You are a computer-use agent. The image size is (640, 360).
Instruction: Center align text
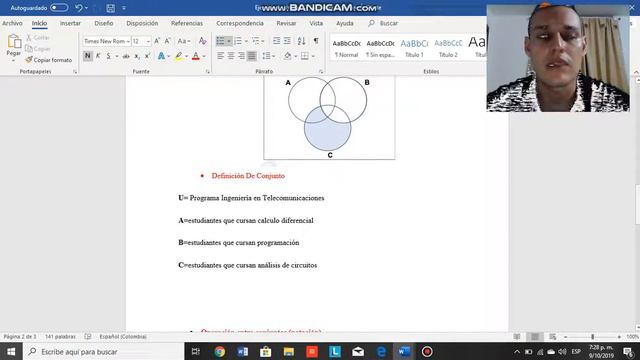(x=231, y=56)
